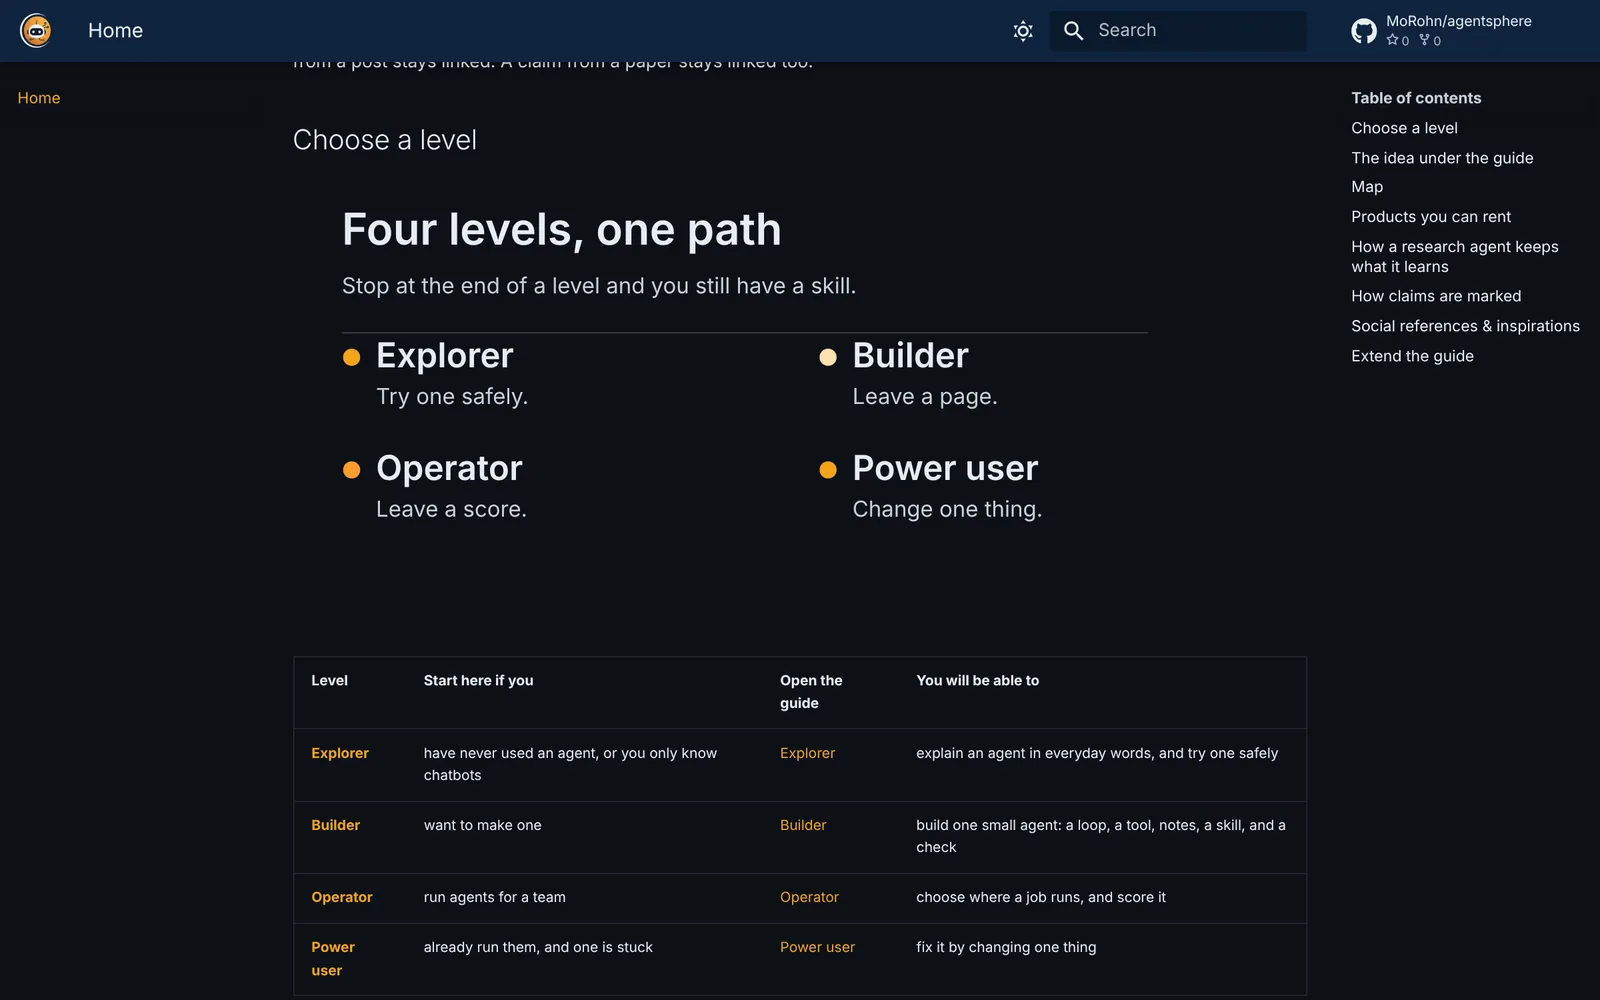The image size is (1600, 1000).
Task: Click 'Four levels, one path' title
Action: tap(561, 230)
